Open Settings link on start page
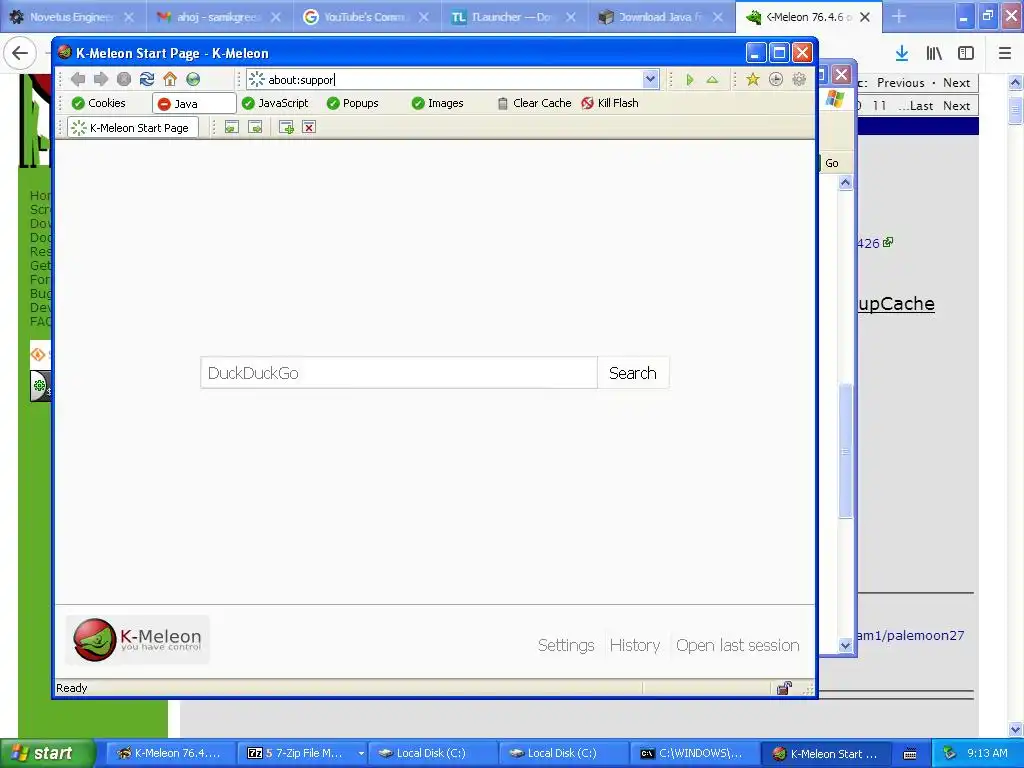 (566, 645)
